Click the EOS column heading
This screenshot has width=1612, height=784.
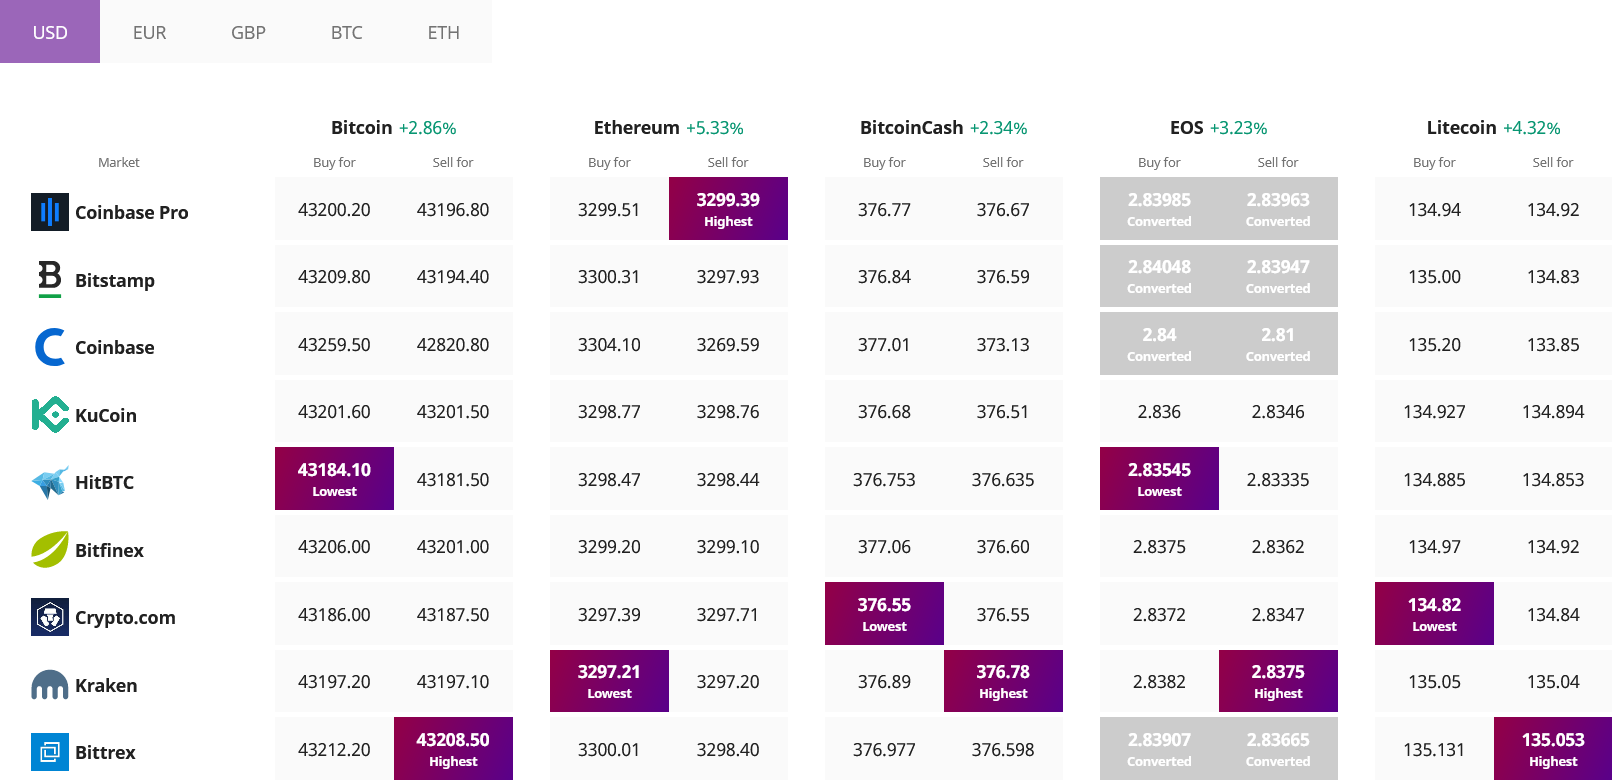pos(1186,127)
